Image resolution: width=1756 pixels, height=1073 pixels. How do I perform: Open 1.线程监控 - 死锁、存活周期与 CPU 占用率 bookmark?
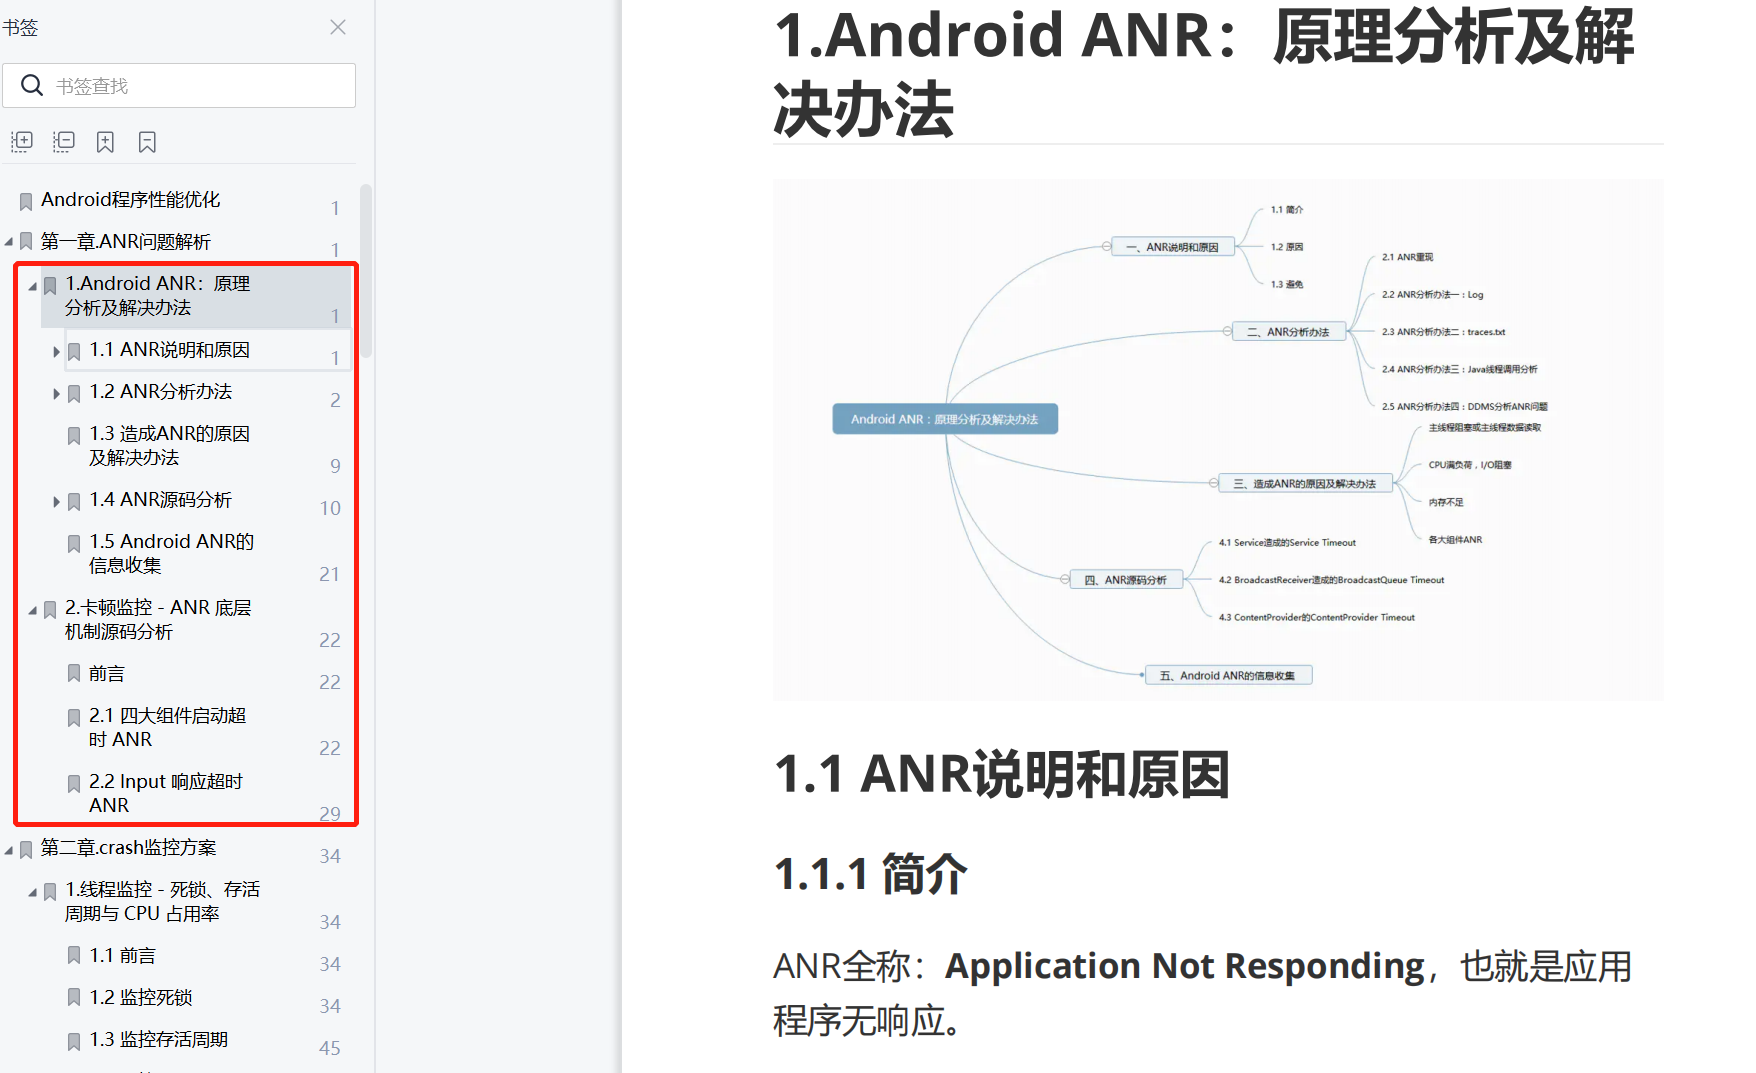coord(162,902)
